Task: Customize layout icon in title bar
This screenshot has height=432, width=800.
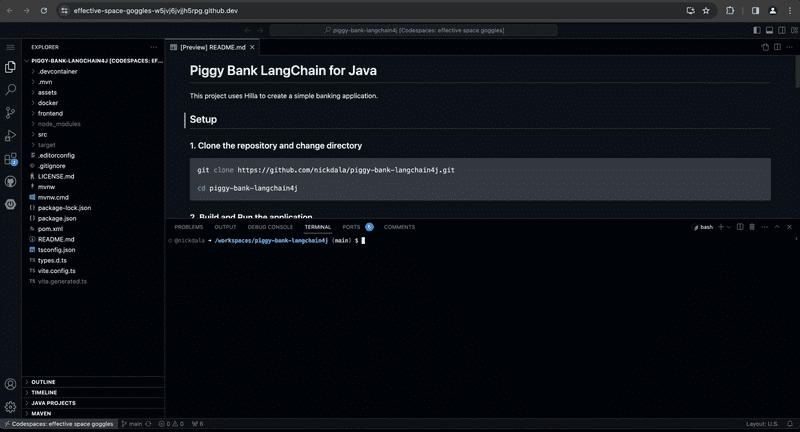Action: [x=794, y=31]
